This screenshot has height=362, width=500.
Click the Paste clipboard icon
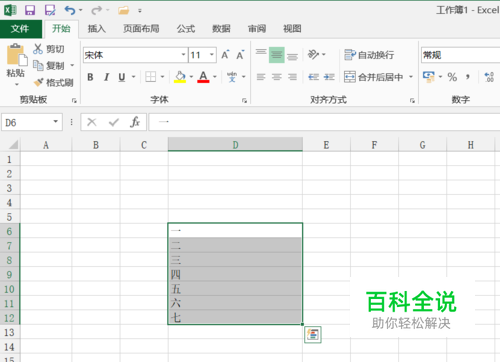tap(17, 55)
